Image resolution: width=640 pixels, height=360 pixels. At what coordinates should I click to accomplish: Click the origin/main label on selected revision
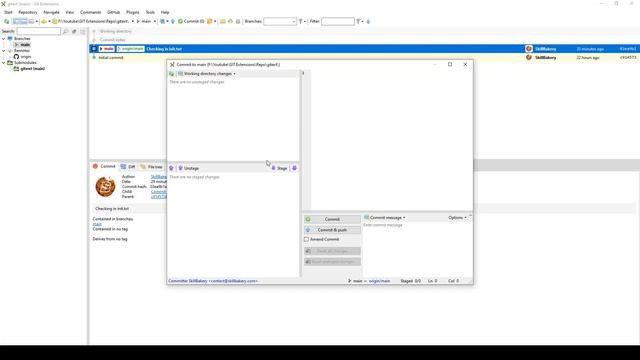click(131, 49)
